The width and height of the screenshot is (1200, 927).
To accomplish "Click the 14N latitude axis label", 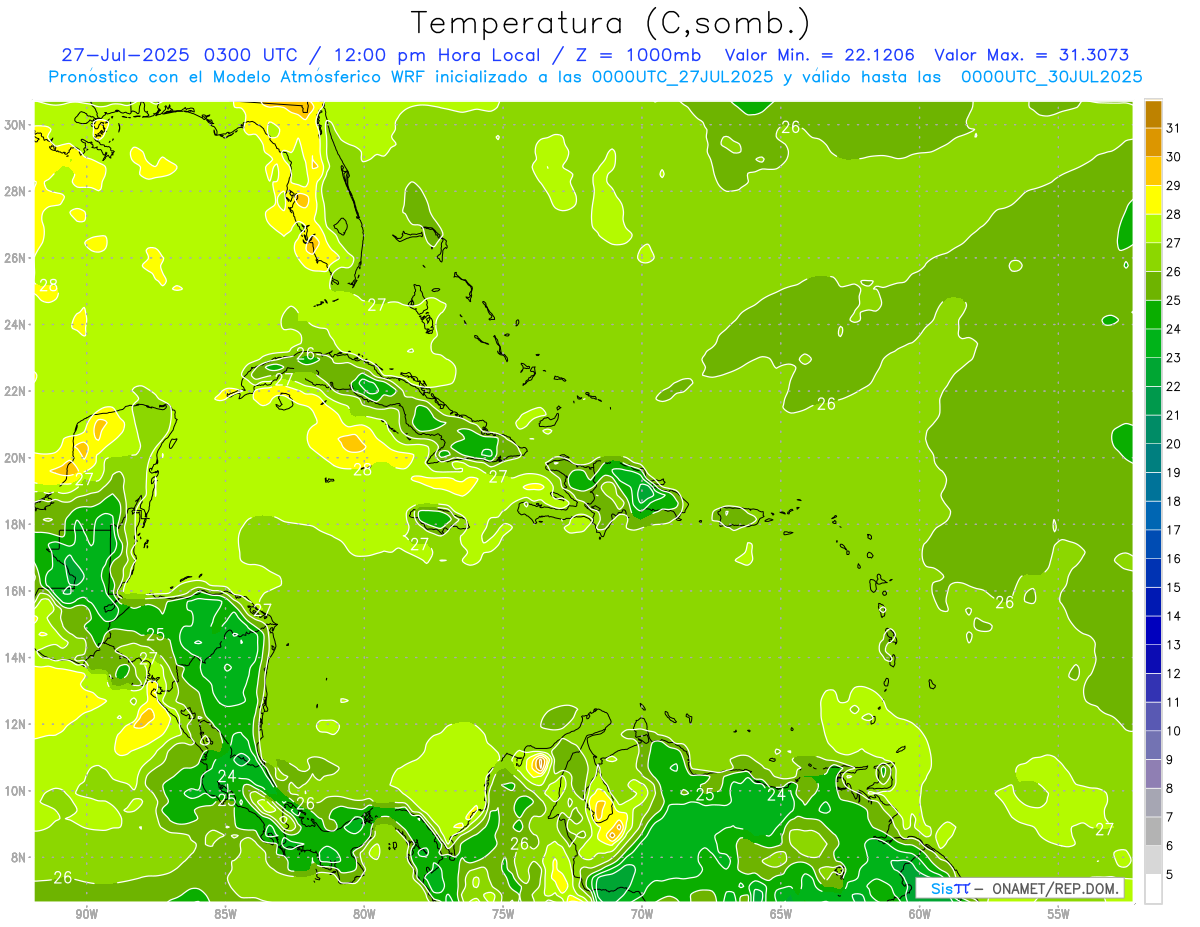I will coord(14,658).
